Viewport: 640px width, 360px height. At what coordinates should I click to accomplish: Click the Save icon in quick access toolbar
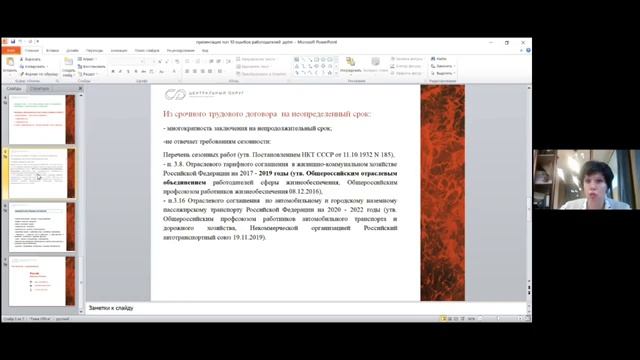pos(13,42)
